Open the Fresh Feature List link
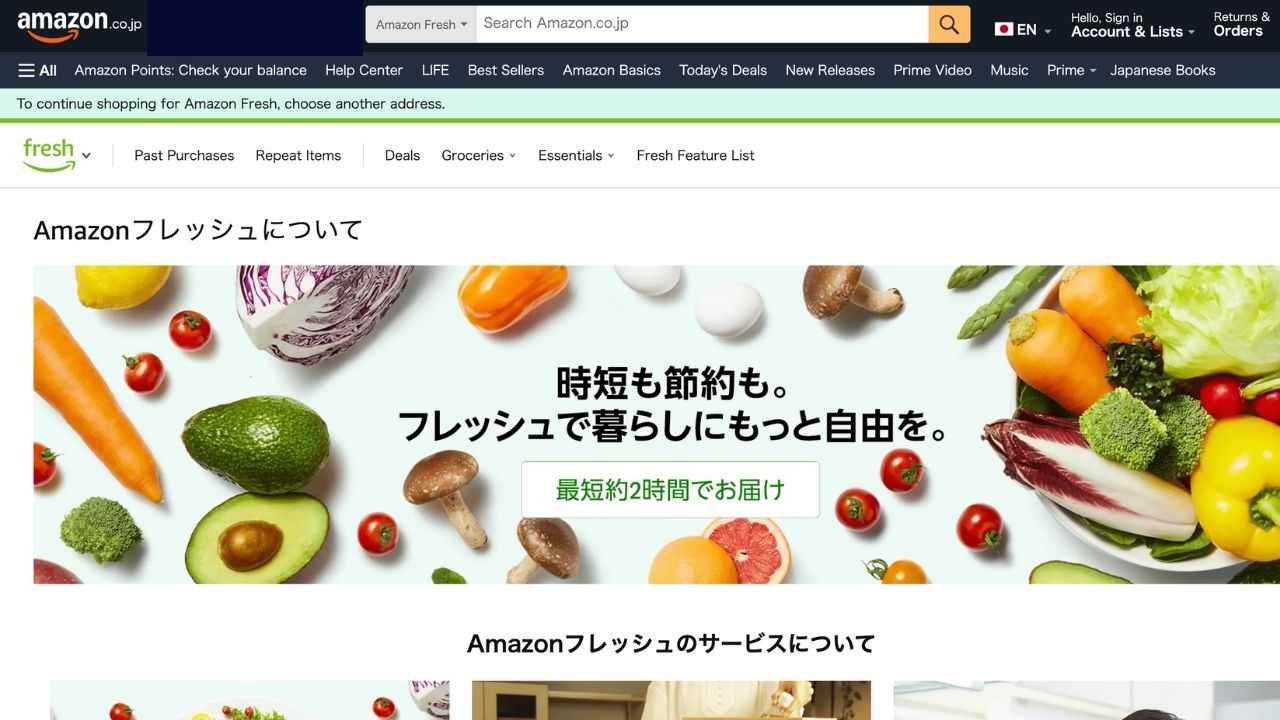This screenshot has width=1280, height=720. pyautogui.click(x=695, y=155)
